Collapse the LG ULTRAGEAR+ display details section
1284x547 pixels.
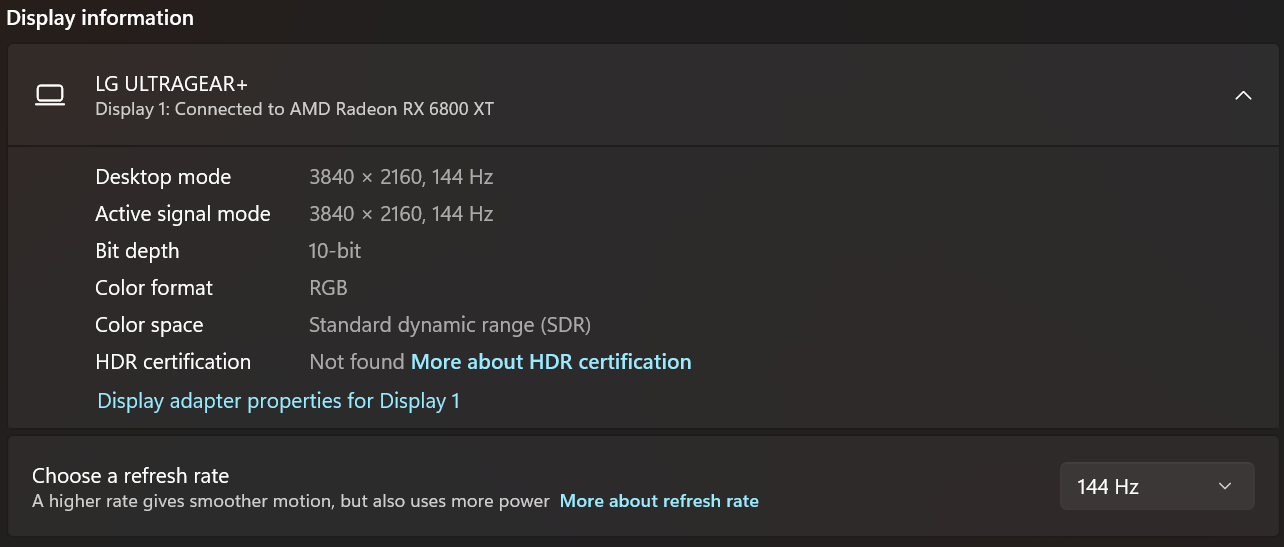[x=1243, y=96]
